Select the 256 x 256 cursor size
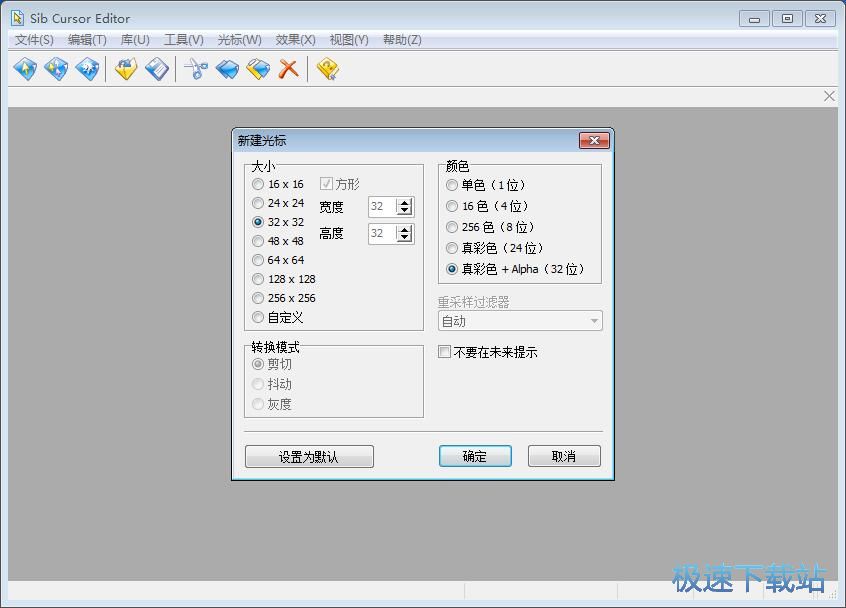Screen dimensions: 846x608 point(258,298)
